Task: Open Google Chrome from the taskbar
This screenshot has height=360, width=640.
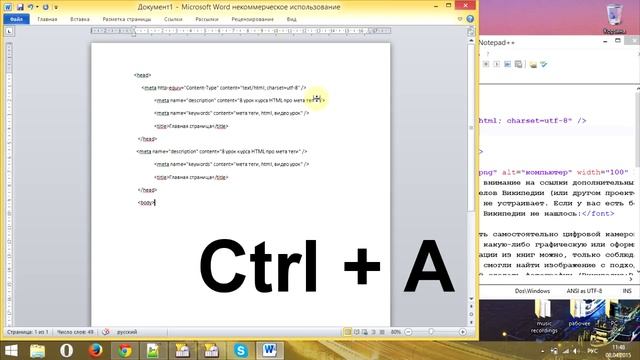Action: coord(125,351)
